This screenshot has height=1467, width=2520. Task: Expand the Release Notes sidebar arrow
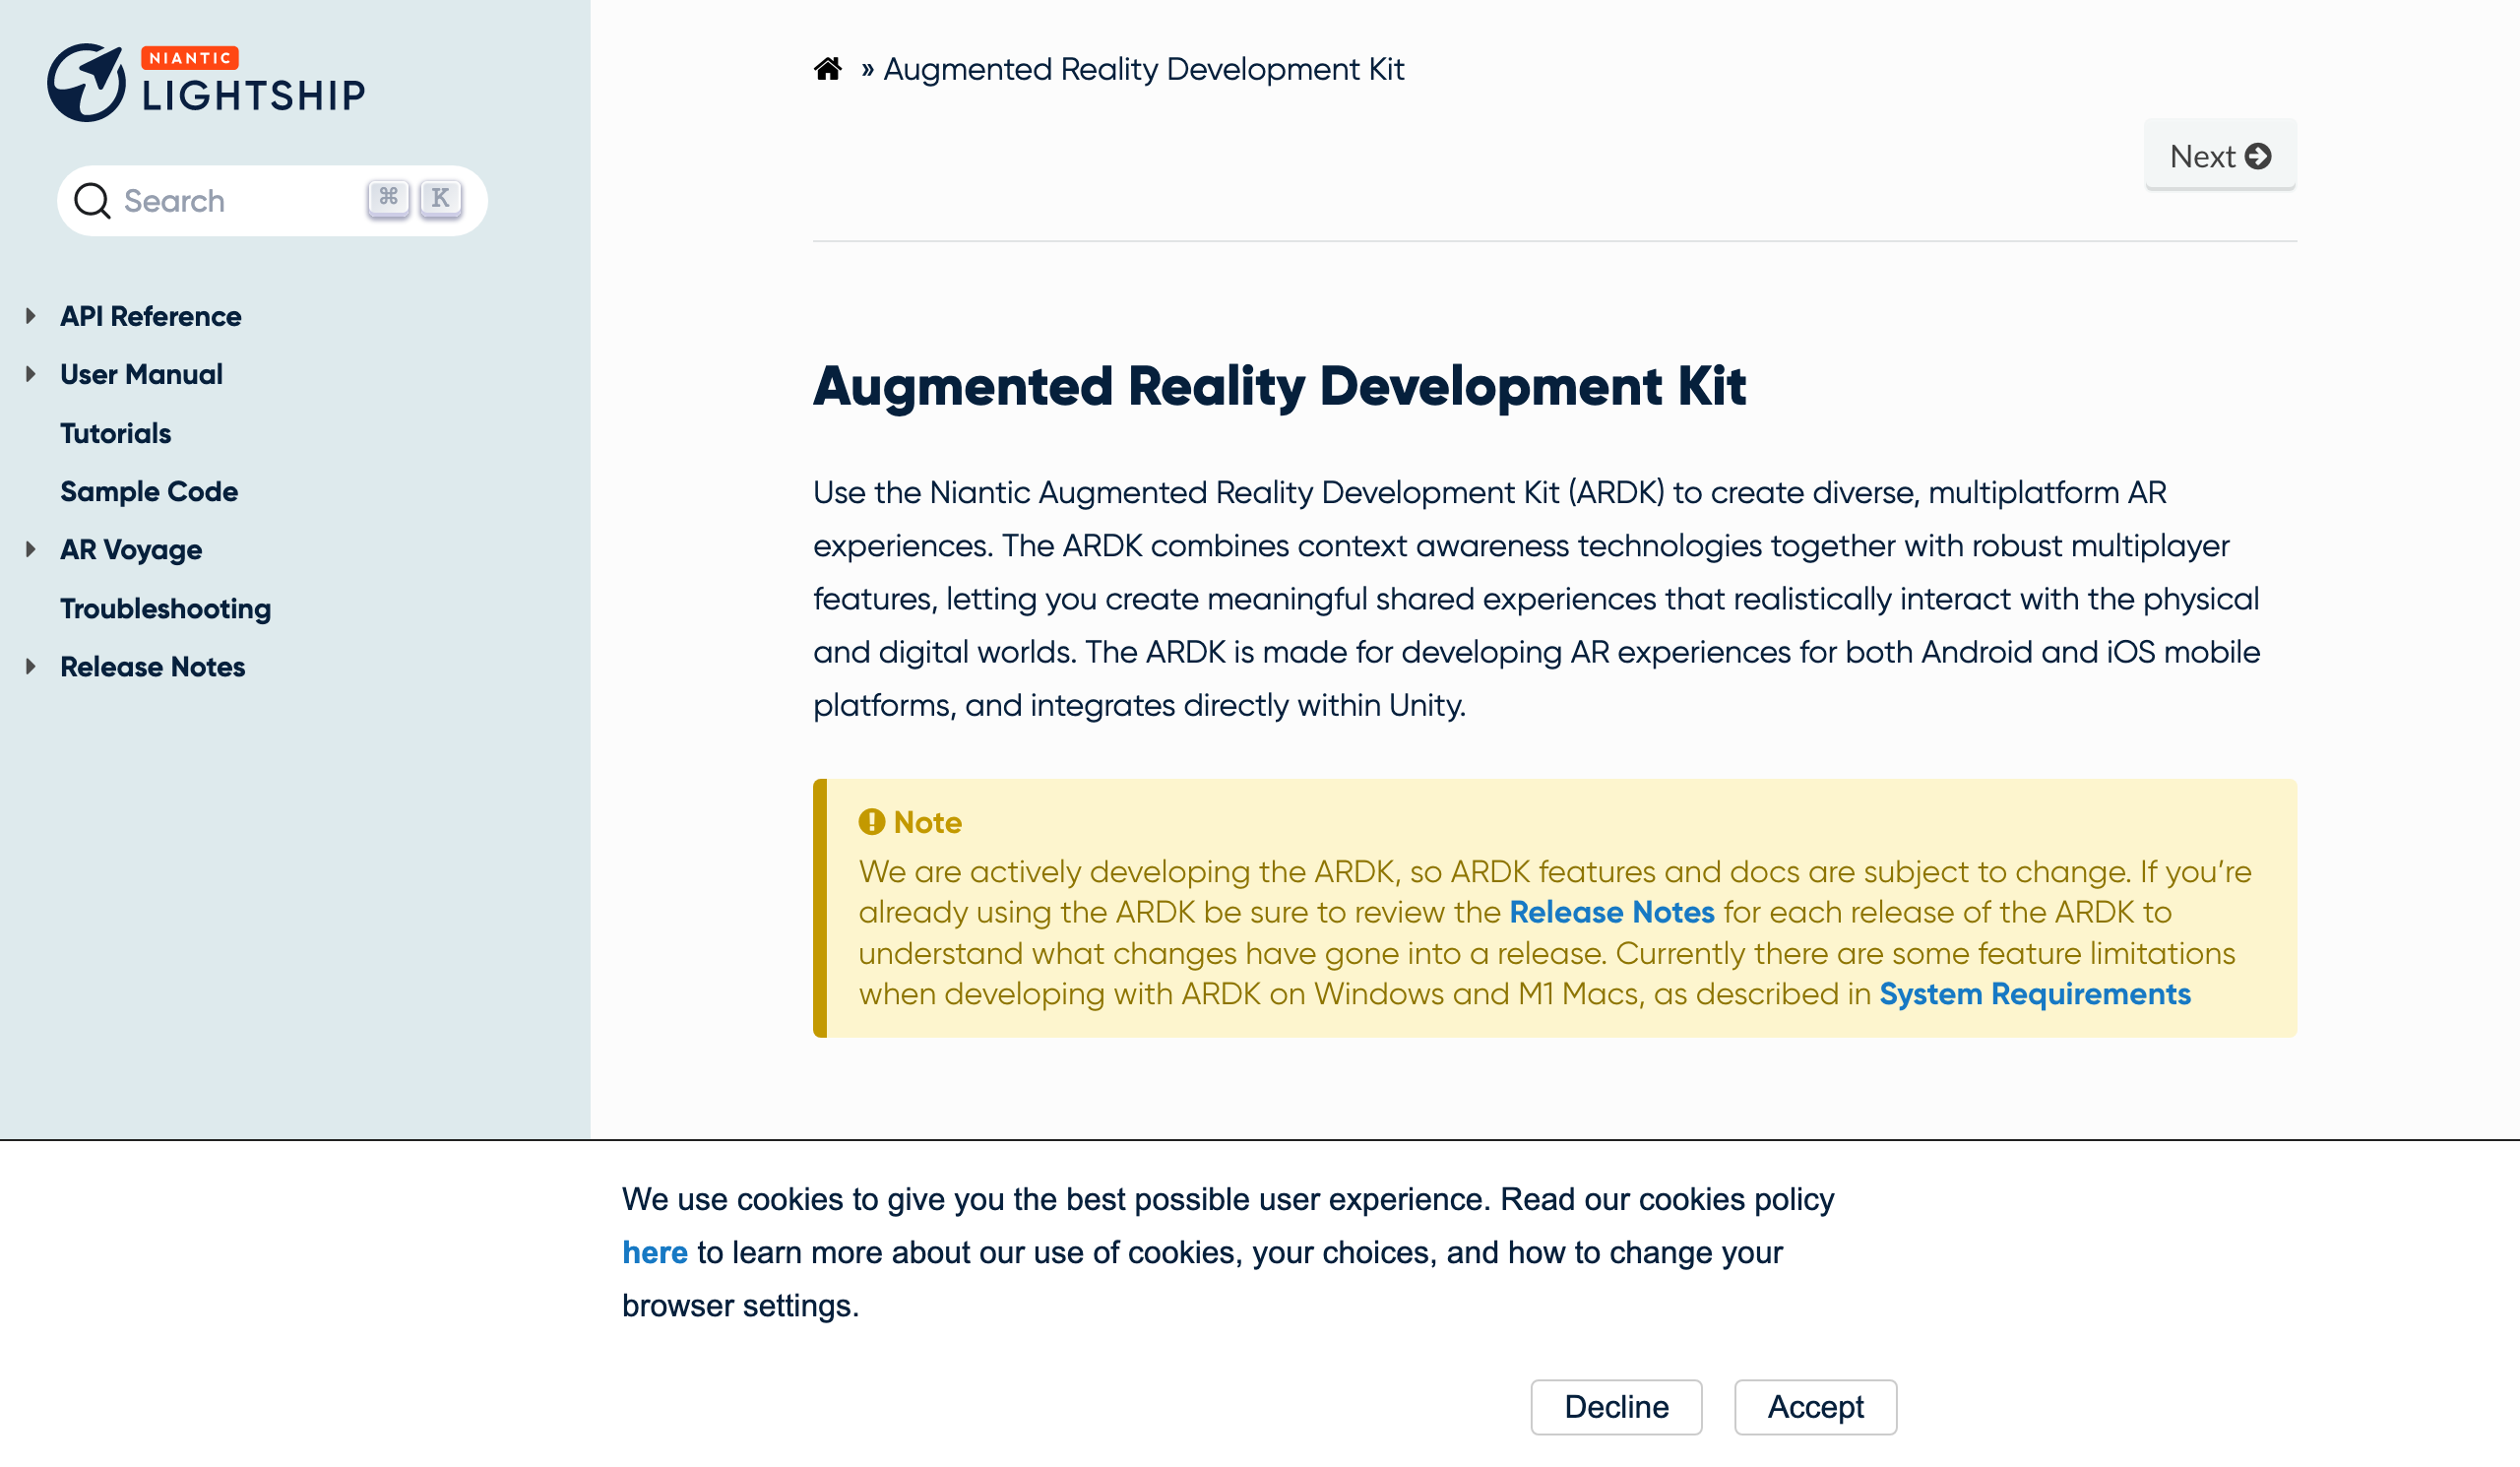coord(31,666)
